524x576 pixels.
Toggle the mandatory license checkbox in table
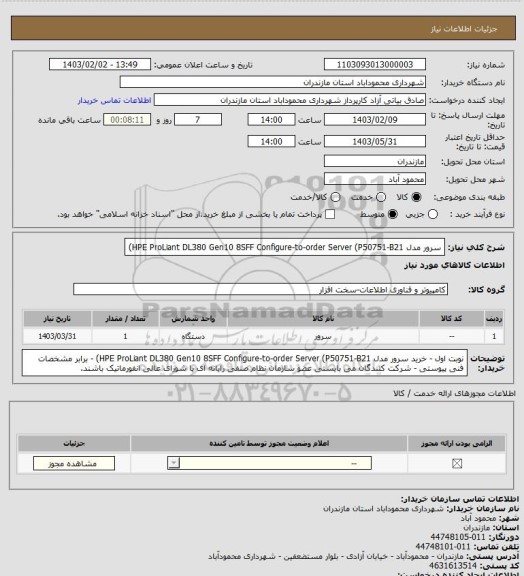coord(457,464)
